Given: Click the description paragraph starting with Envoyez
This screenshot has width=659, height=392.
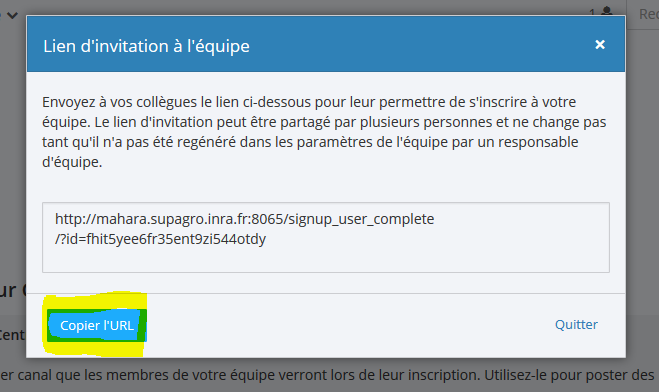Looking at the screenshot, I should pos(324,132).
